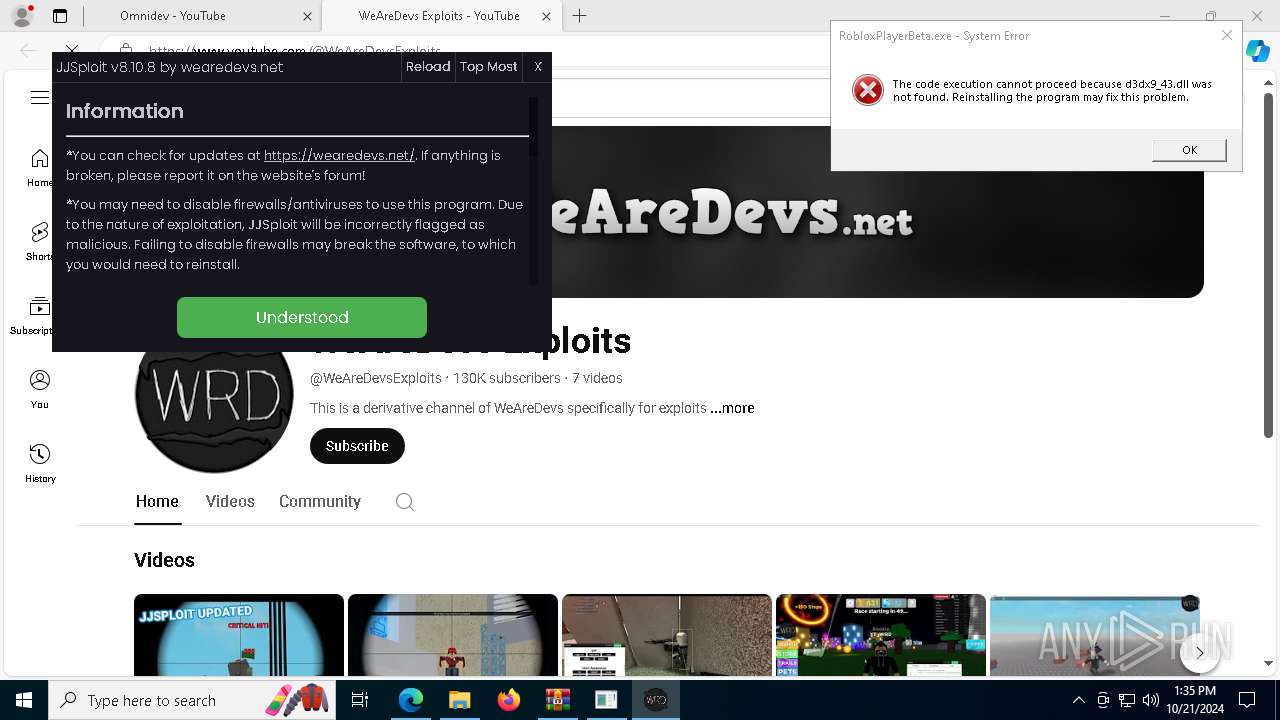Close the Omnidev - YouTube tab
This screenshot has width=1280, height=720.
tap(308, 16)
